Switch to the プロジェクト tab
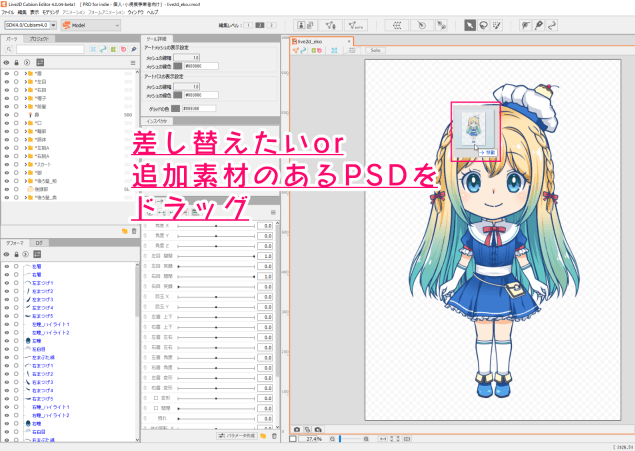This screenshot has height=451, width=635. (39, 39)
